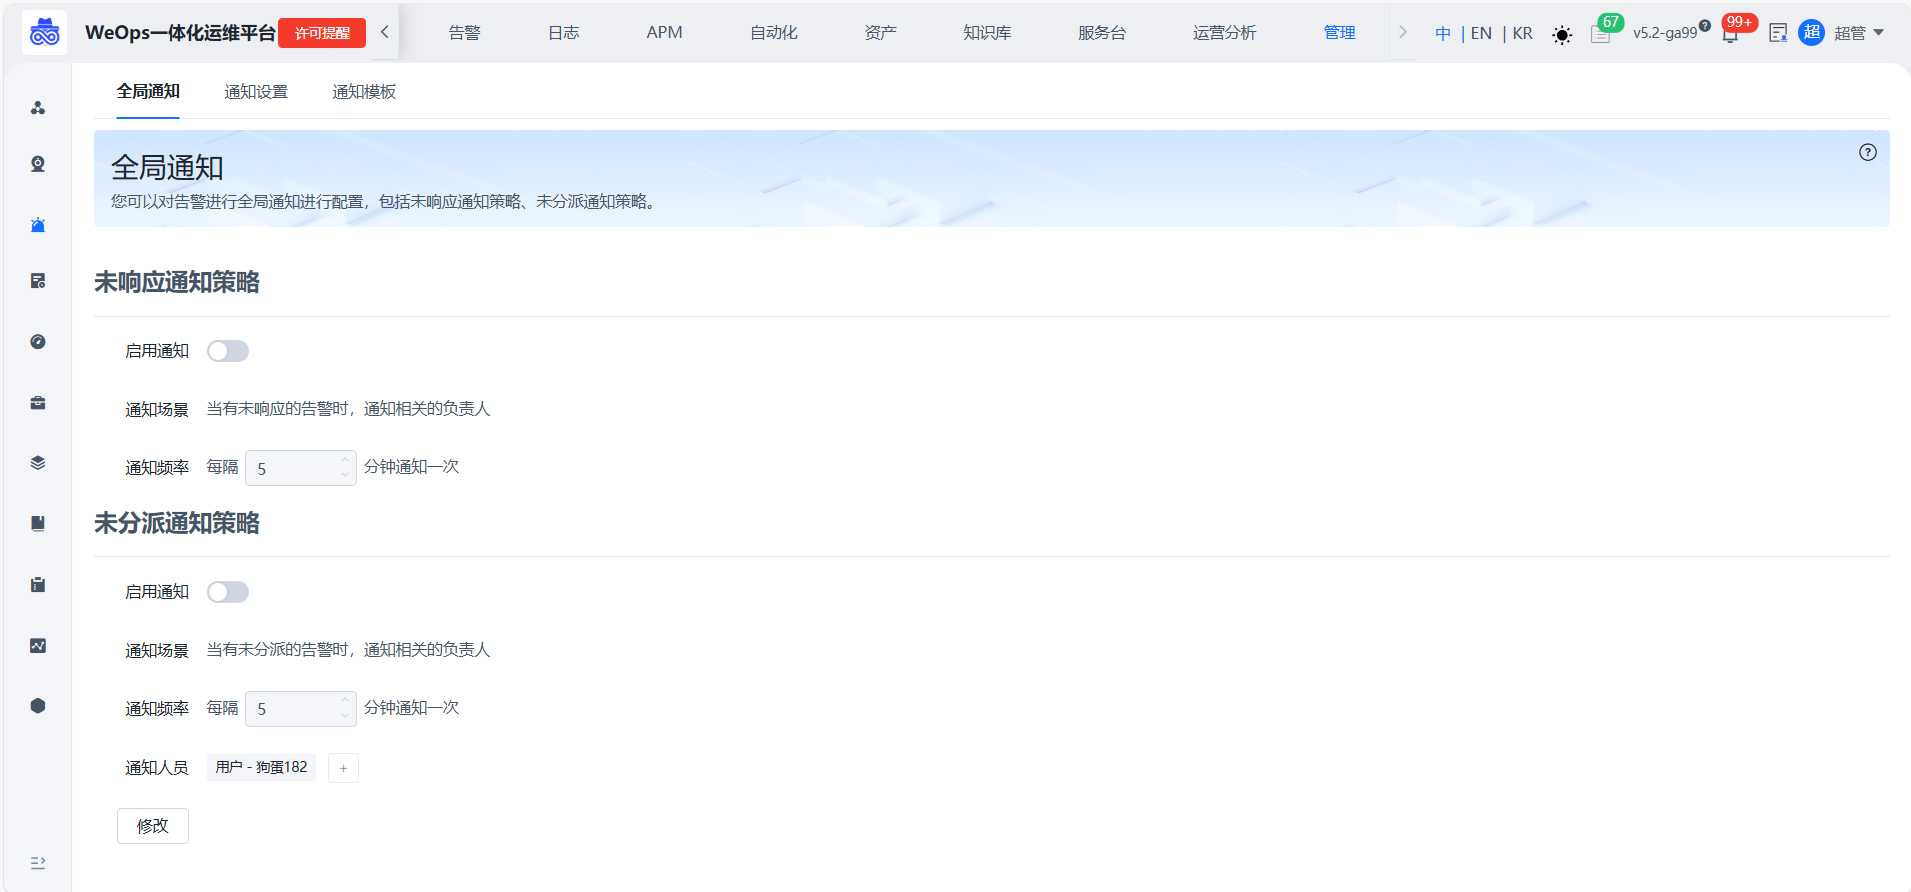Click the 修改 button
The width and height of the screenshot is (1911, 892).
153,826
